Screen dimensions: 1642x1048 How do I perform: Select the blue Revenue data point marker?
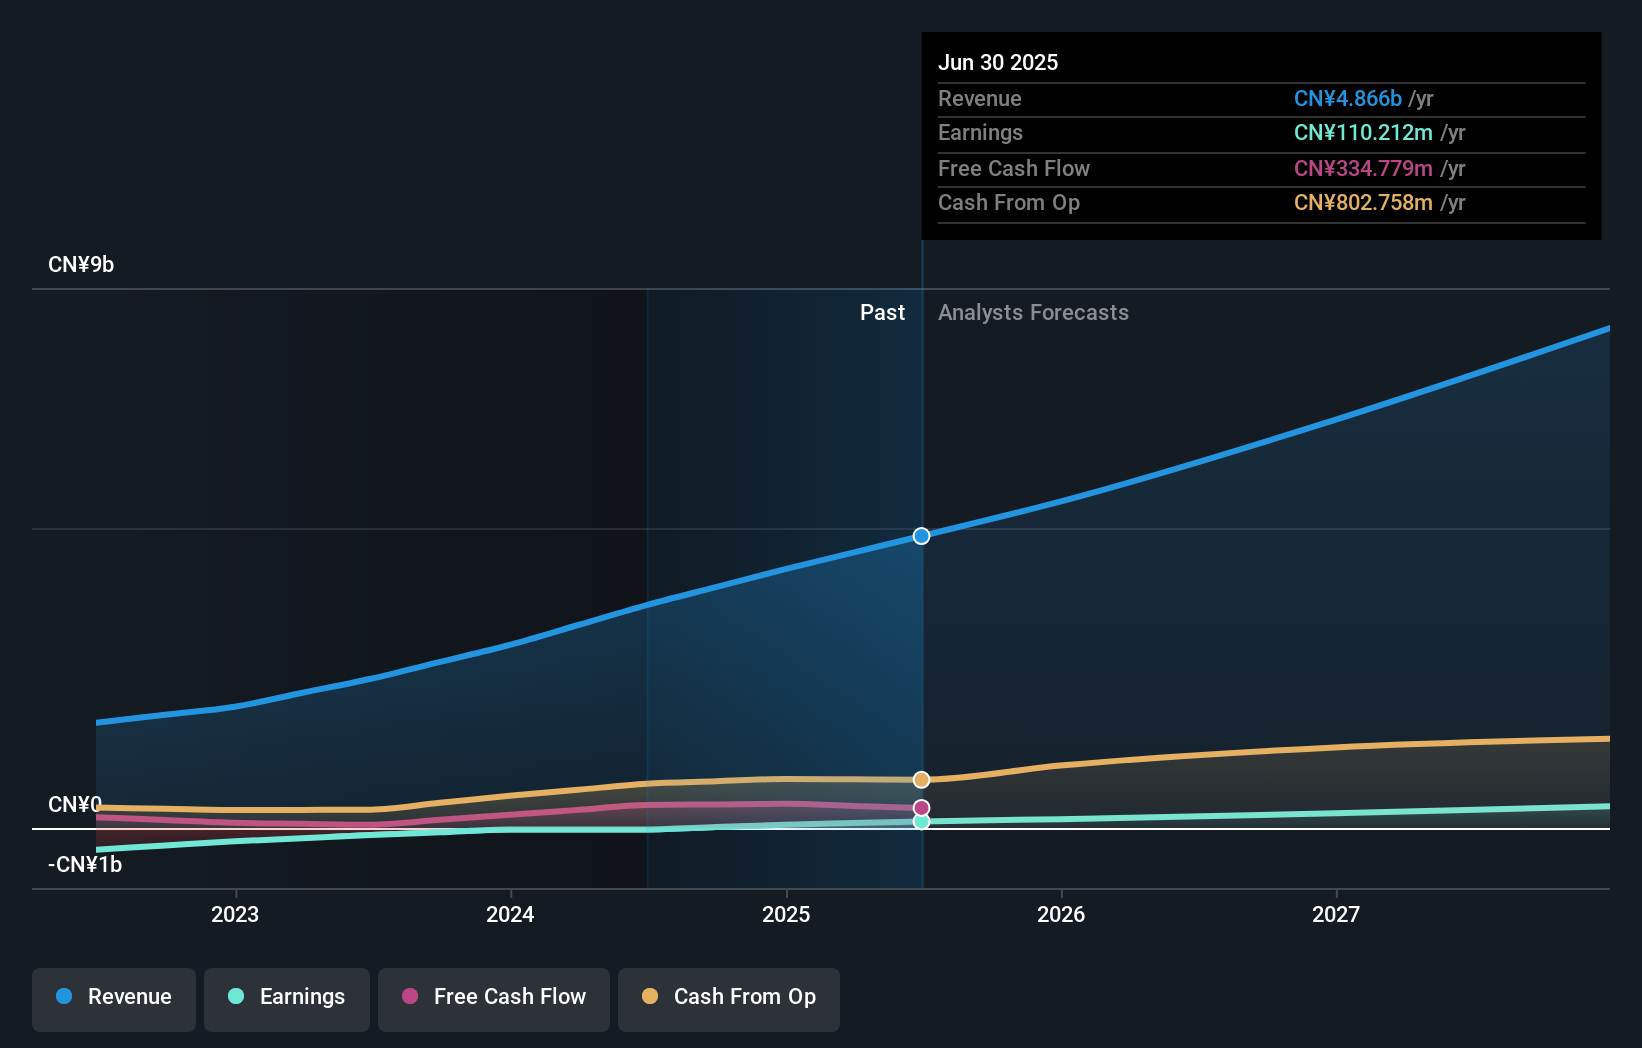pos(921,536)
